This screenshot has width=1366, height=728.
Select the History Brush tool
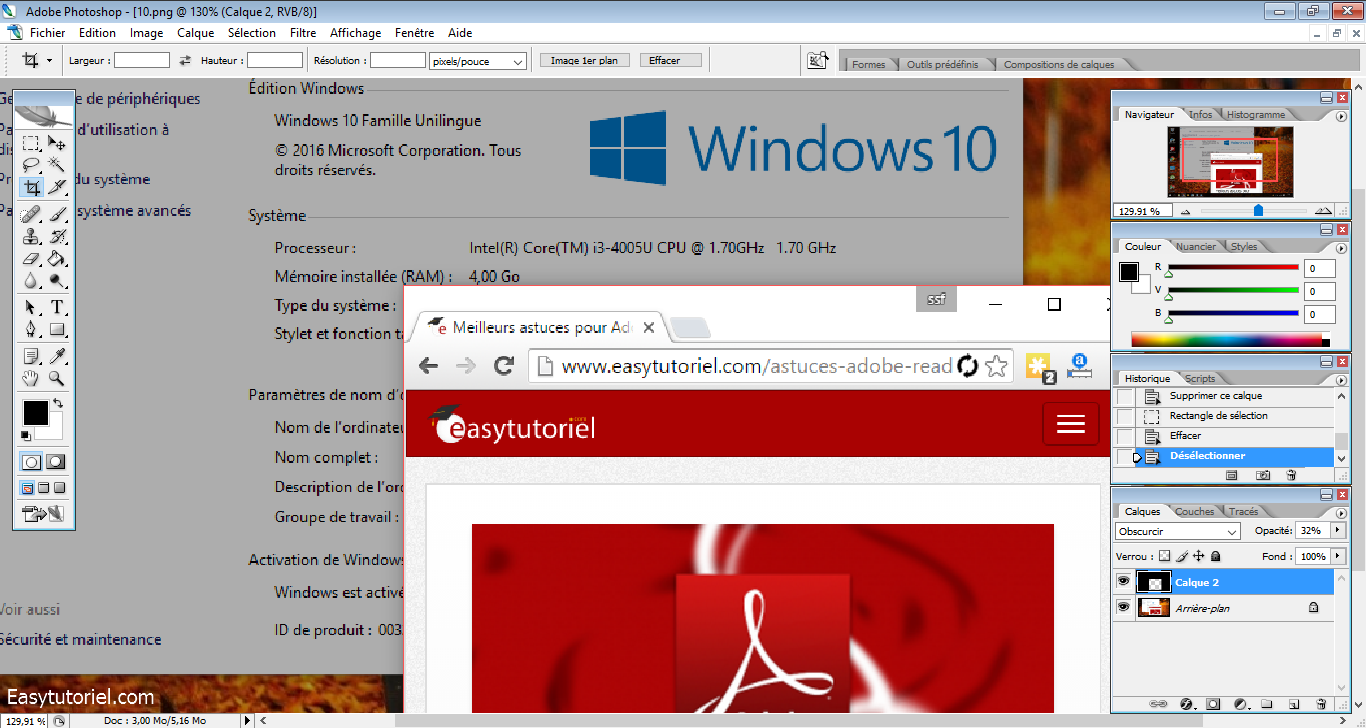[57, 237]
